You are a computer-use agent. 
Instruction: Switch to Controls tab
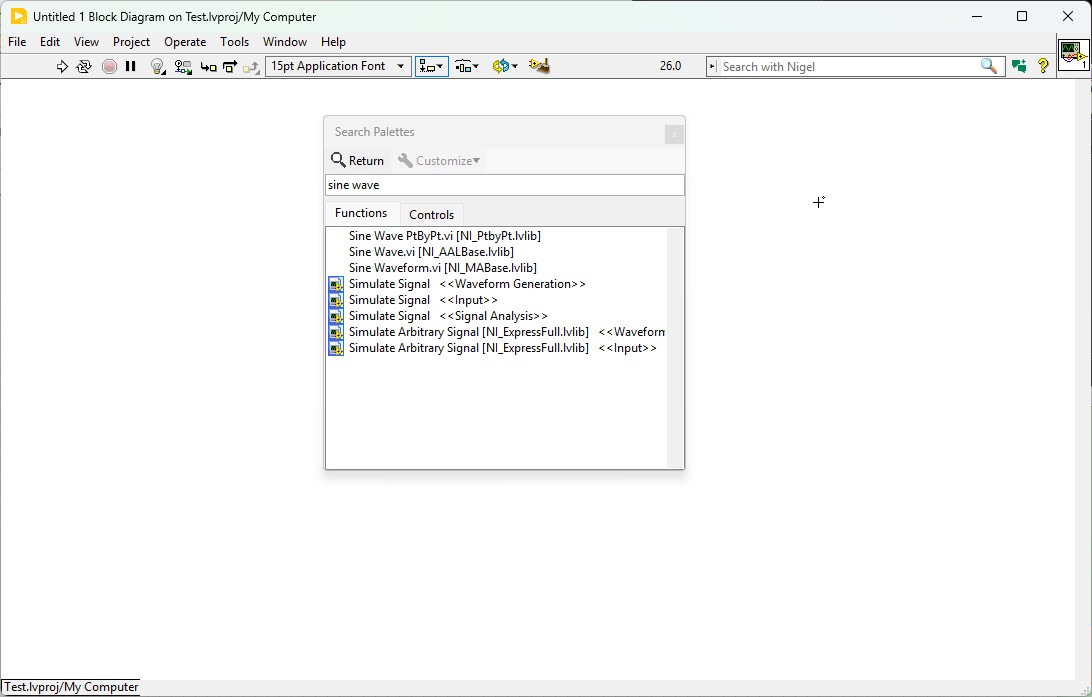431,214
